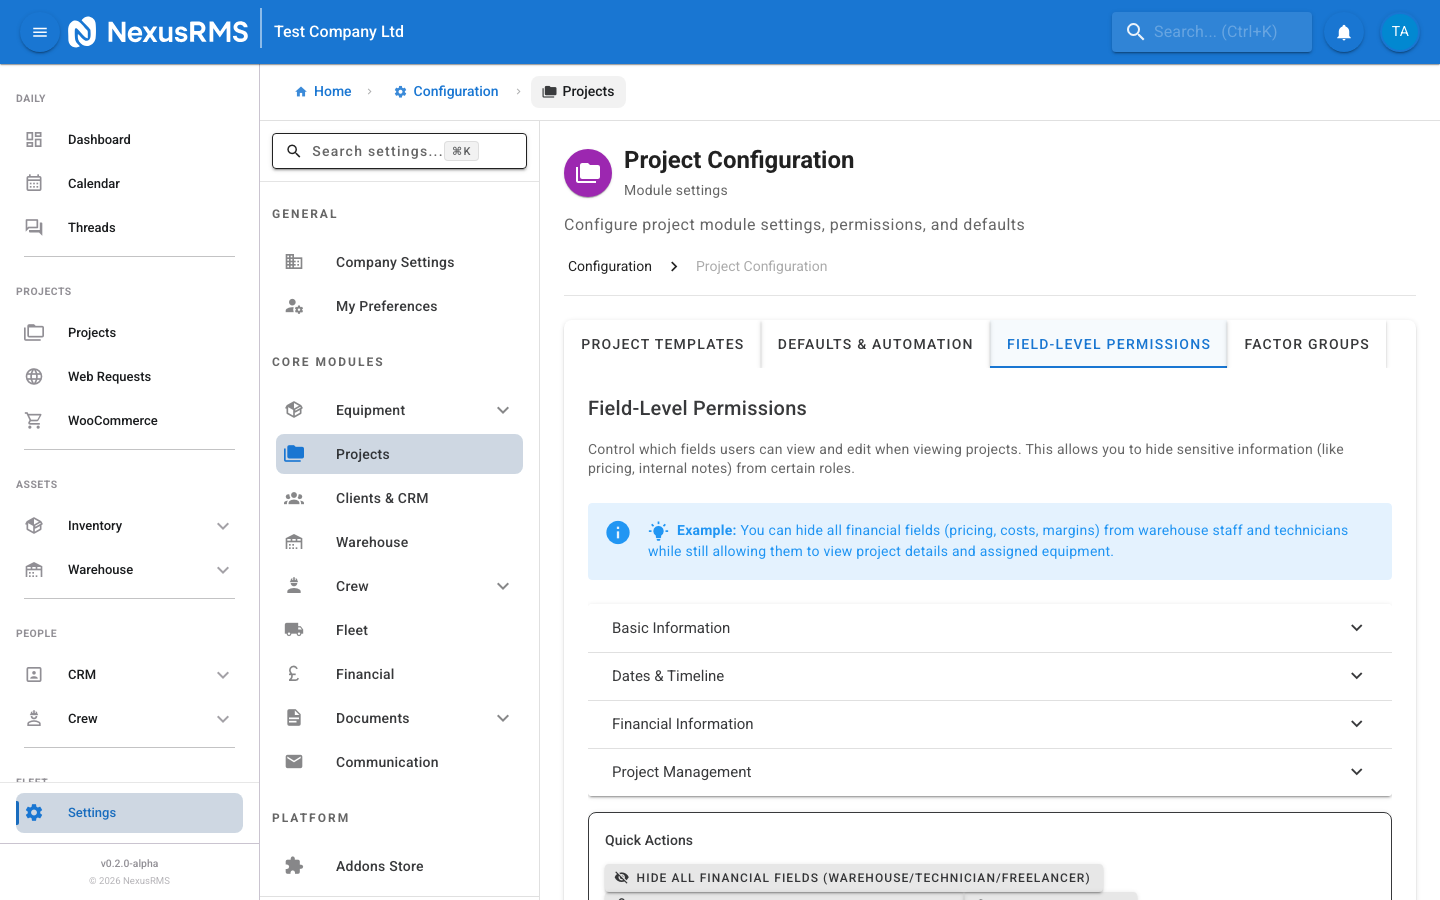Go to WooCommerce in the sidebar

coord(112,421)
